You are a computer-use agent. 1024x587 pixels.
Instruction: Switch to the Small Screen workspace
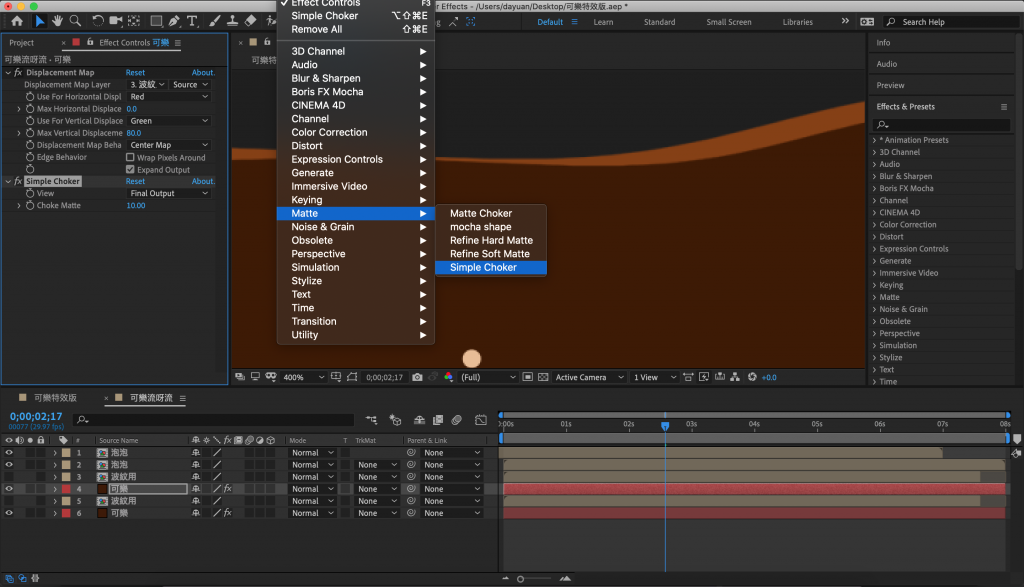tap(729, 22)
